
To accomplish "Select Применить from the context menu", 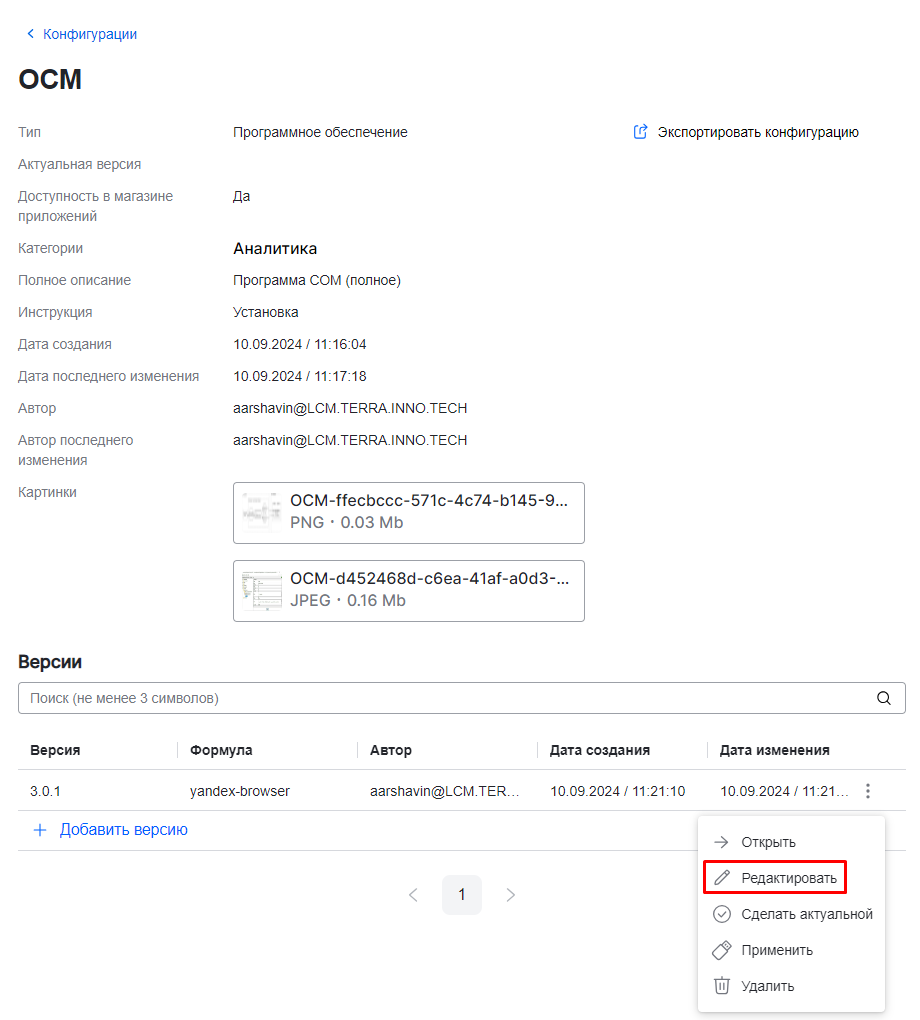I will 777,950.
